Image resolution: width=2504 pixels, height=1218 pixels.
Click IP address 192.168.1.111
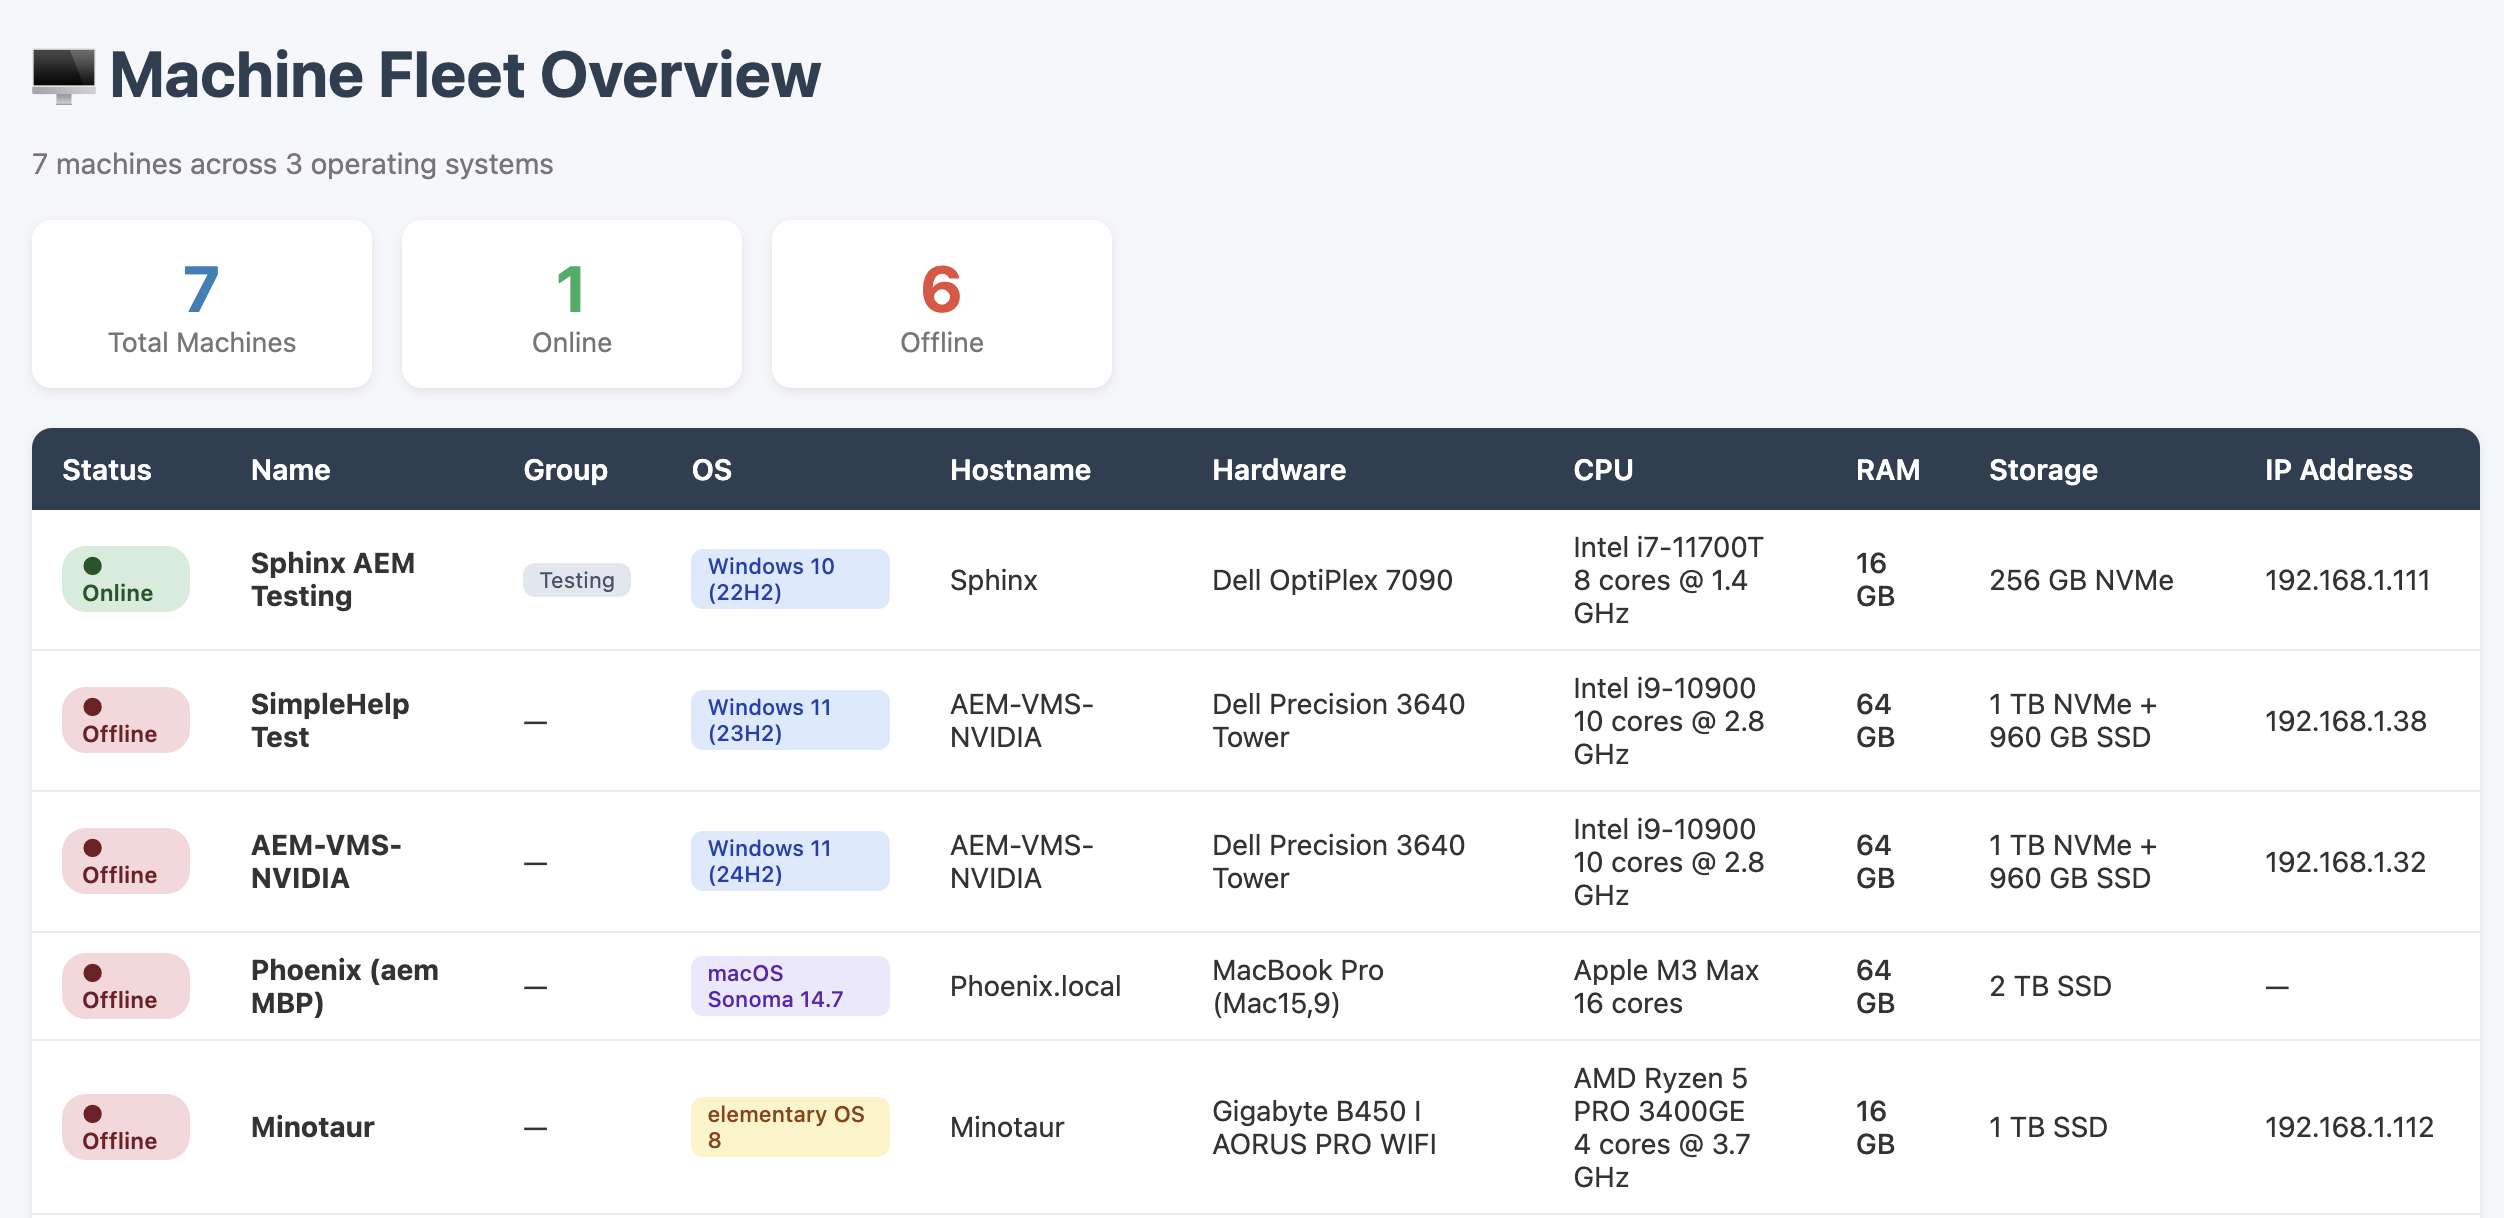point(2346,580)
